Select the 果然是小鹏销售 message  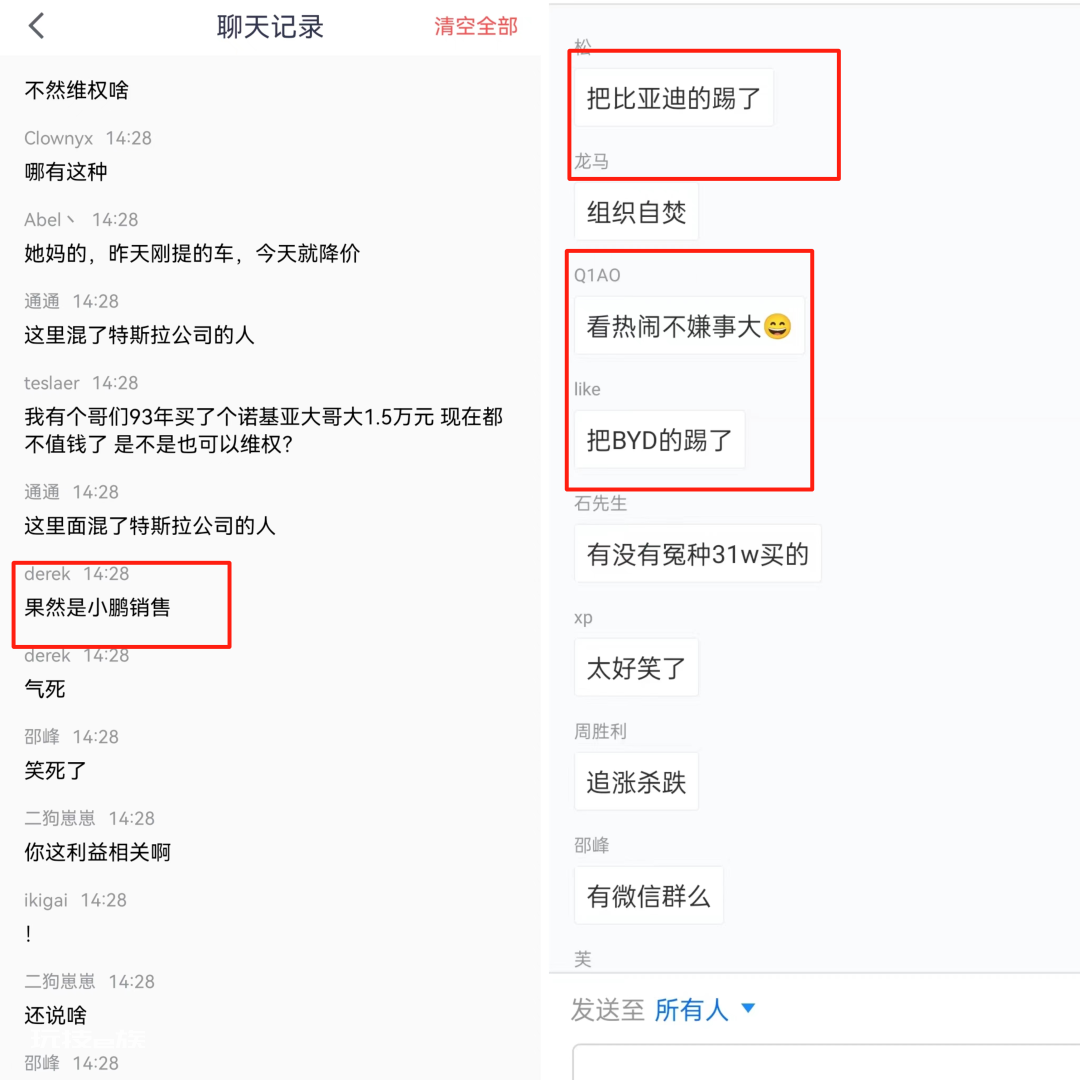[97, 607]
